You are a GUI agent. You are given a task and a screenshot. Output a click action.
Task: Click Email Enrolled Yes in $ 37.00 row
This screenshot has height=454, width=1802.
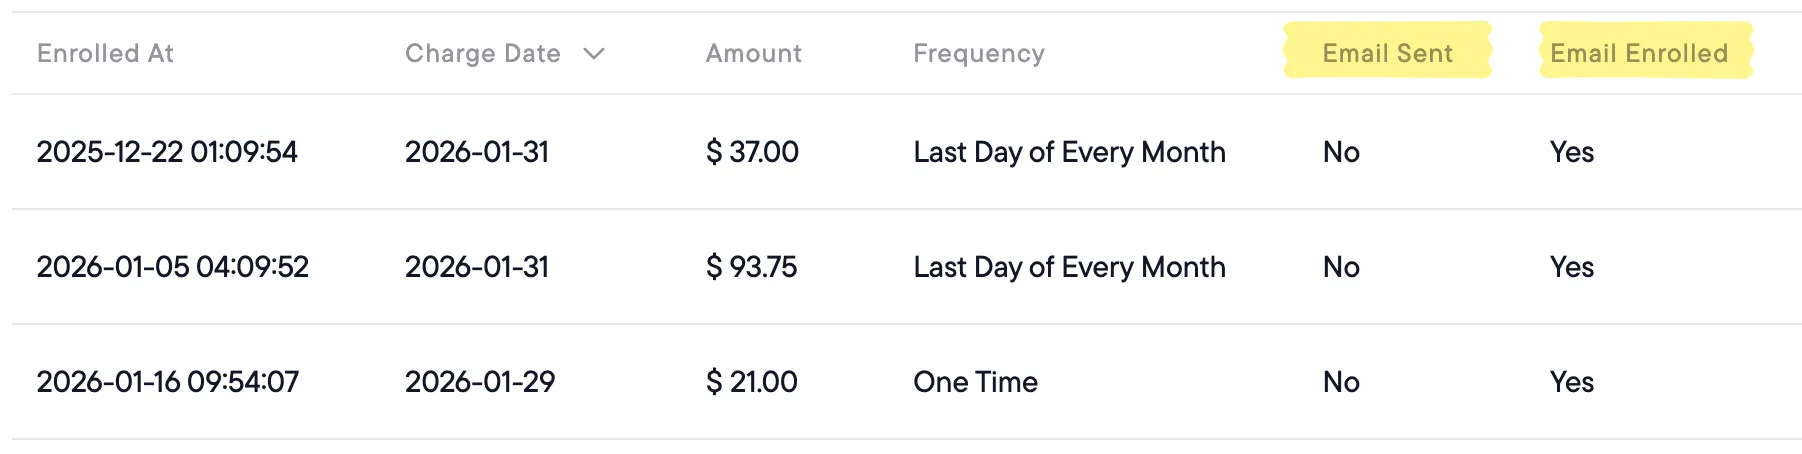click(1571, 152)
